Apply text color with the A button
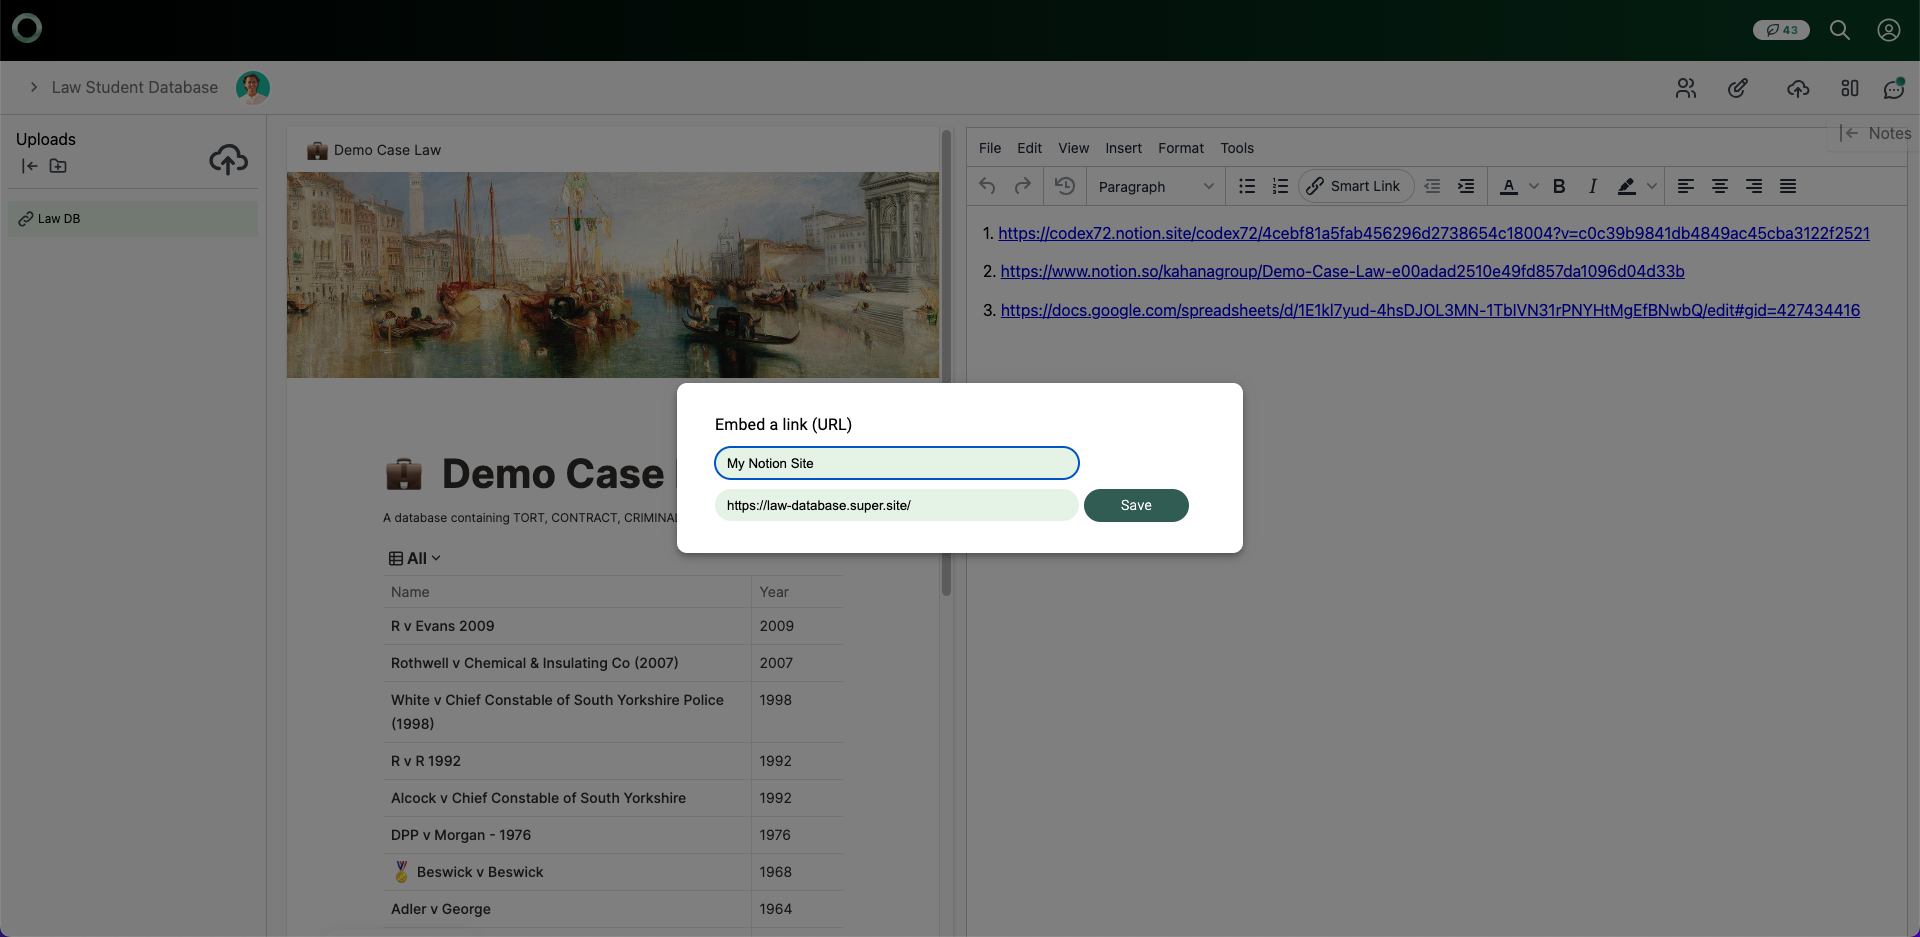Viewport: 1920px width, 937px height. [1509, 186]
